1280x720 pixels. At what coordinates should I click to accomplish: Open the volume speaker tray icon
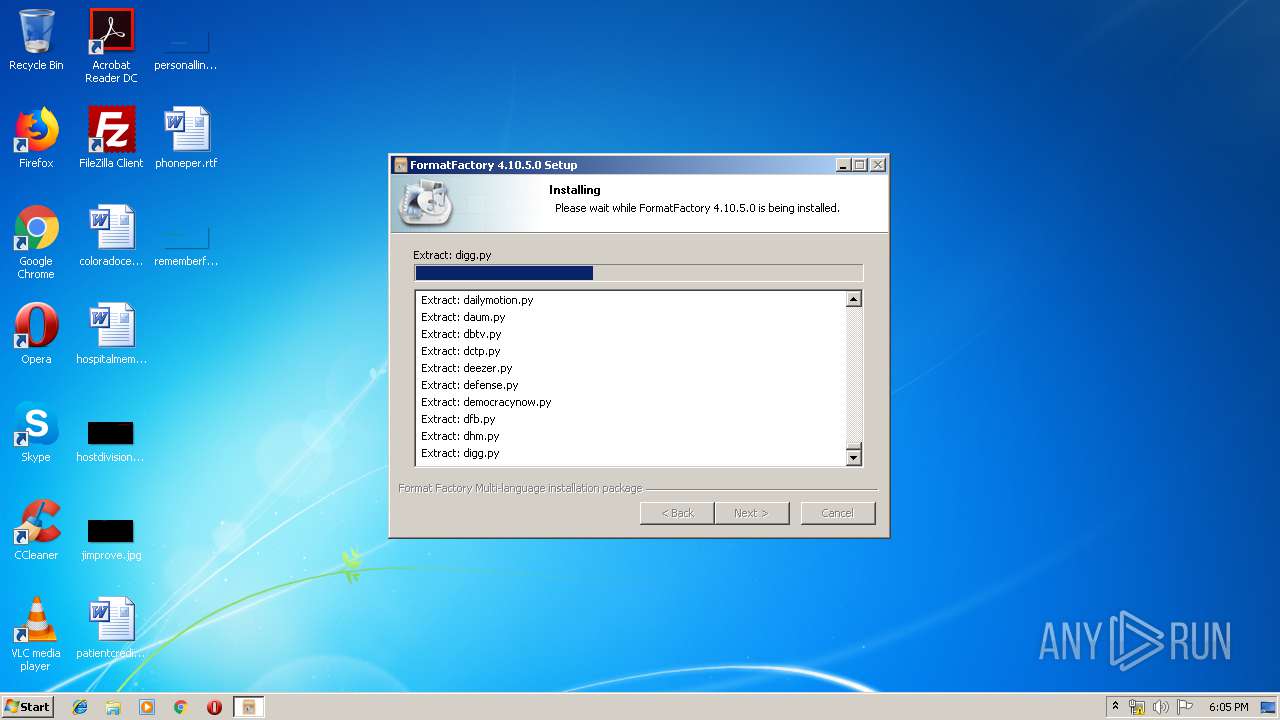[1161, 707]
